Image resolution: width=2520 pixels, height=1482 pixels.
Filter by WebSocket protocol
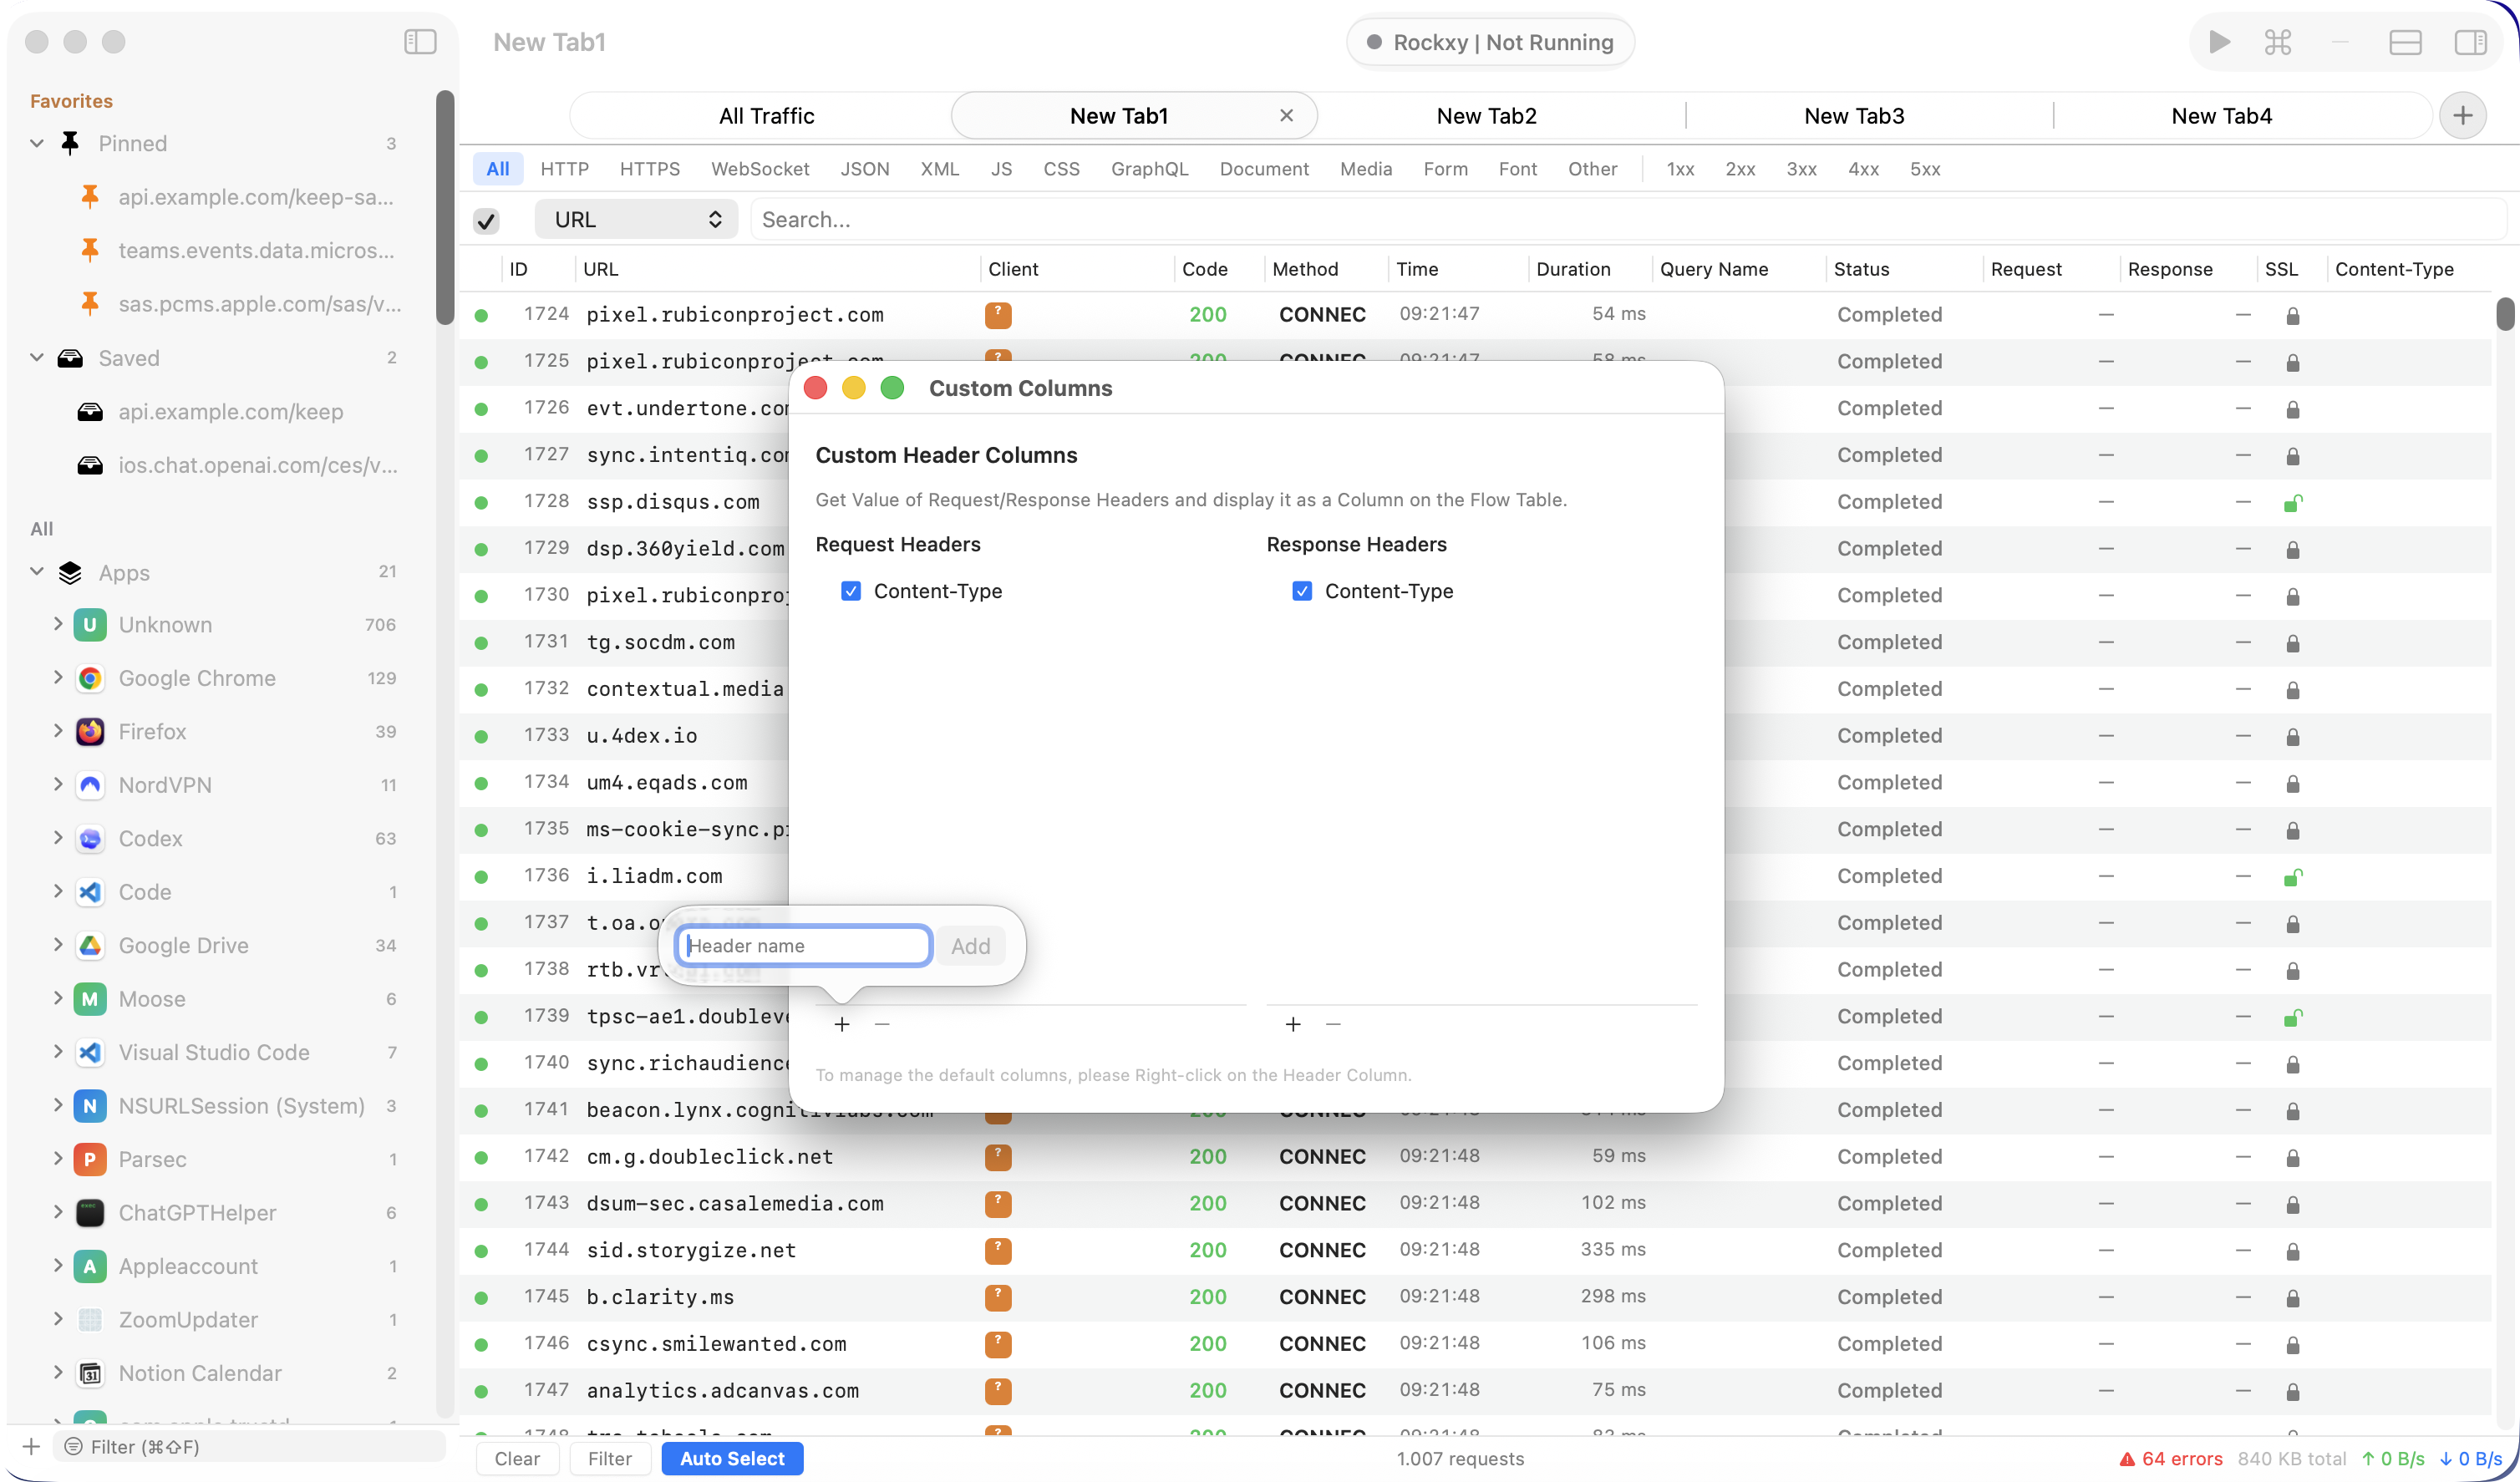(x=760, y=169)
